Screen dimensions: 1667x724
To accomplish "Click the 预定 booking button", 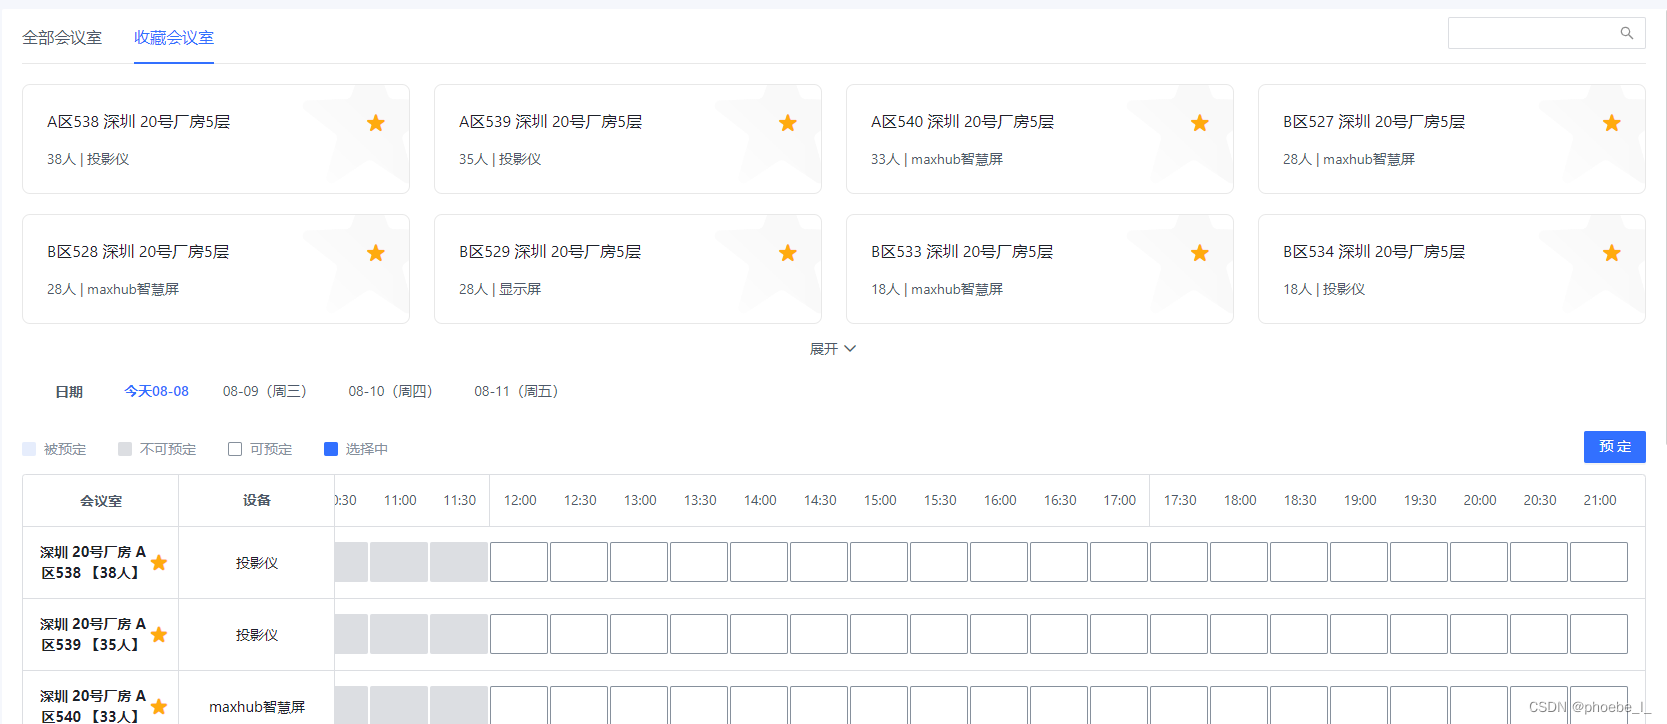I will pos(1615,447).
